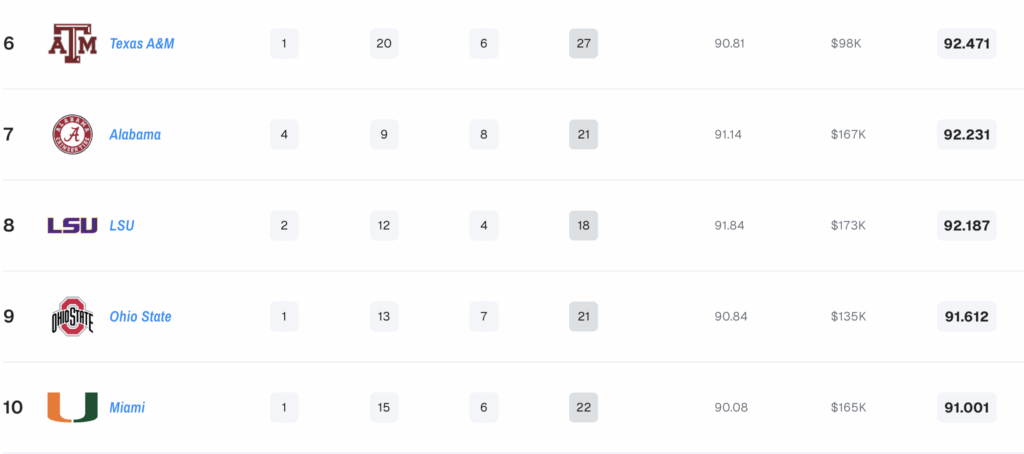Click LSU's score badge 92.187
Viewport: 1024px width, 454px height.
967,225
